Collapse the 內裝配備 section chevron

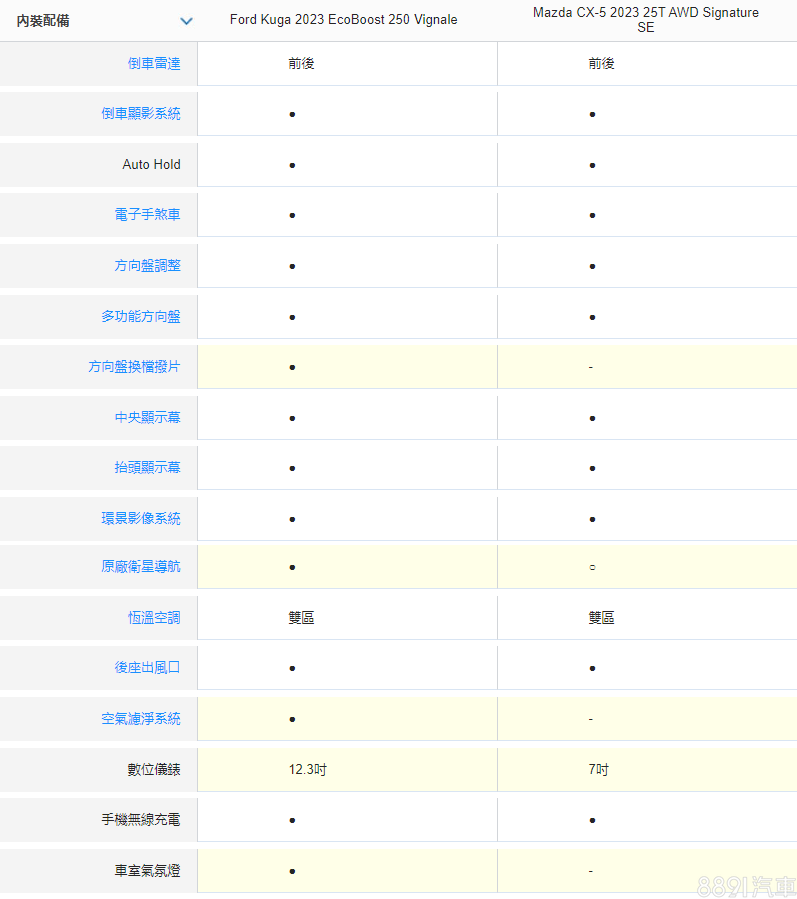pyautogui.click(x=186, y=21)
